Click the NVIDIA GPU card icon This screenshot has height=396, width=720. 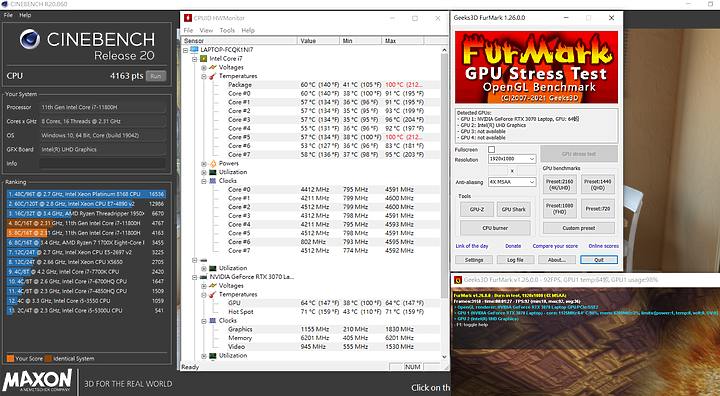pos(203,277)
